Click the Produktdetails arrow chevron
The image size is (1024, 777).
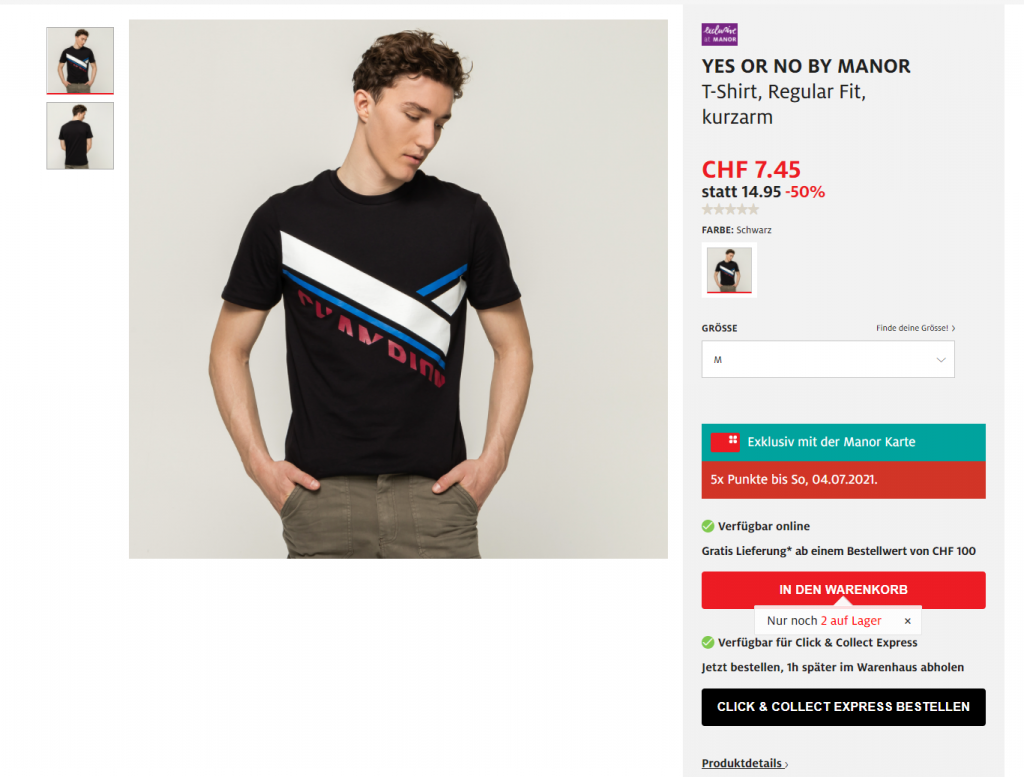pyautogui.click(x=786, y=765)
